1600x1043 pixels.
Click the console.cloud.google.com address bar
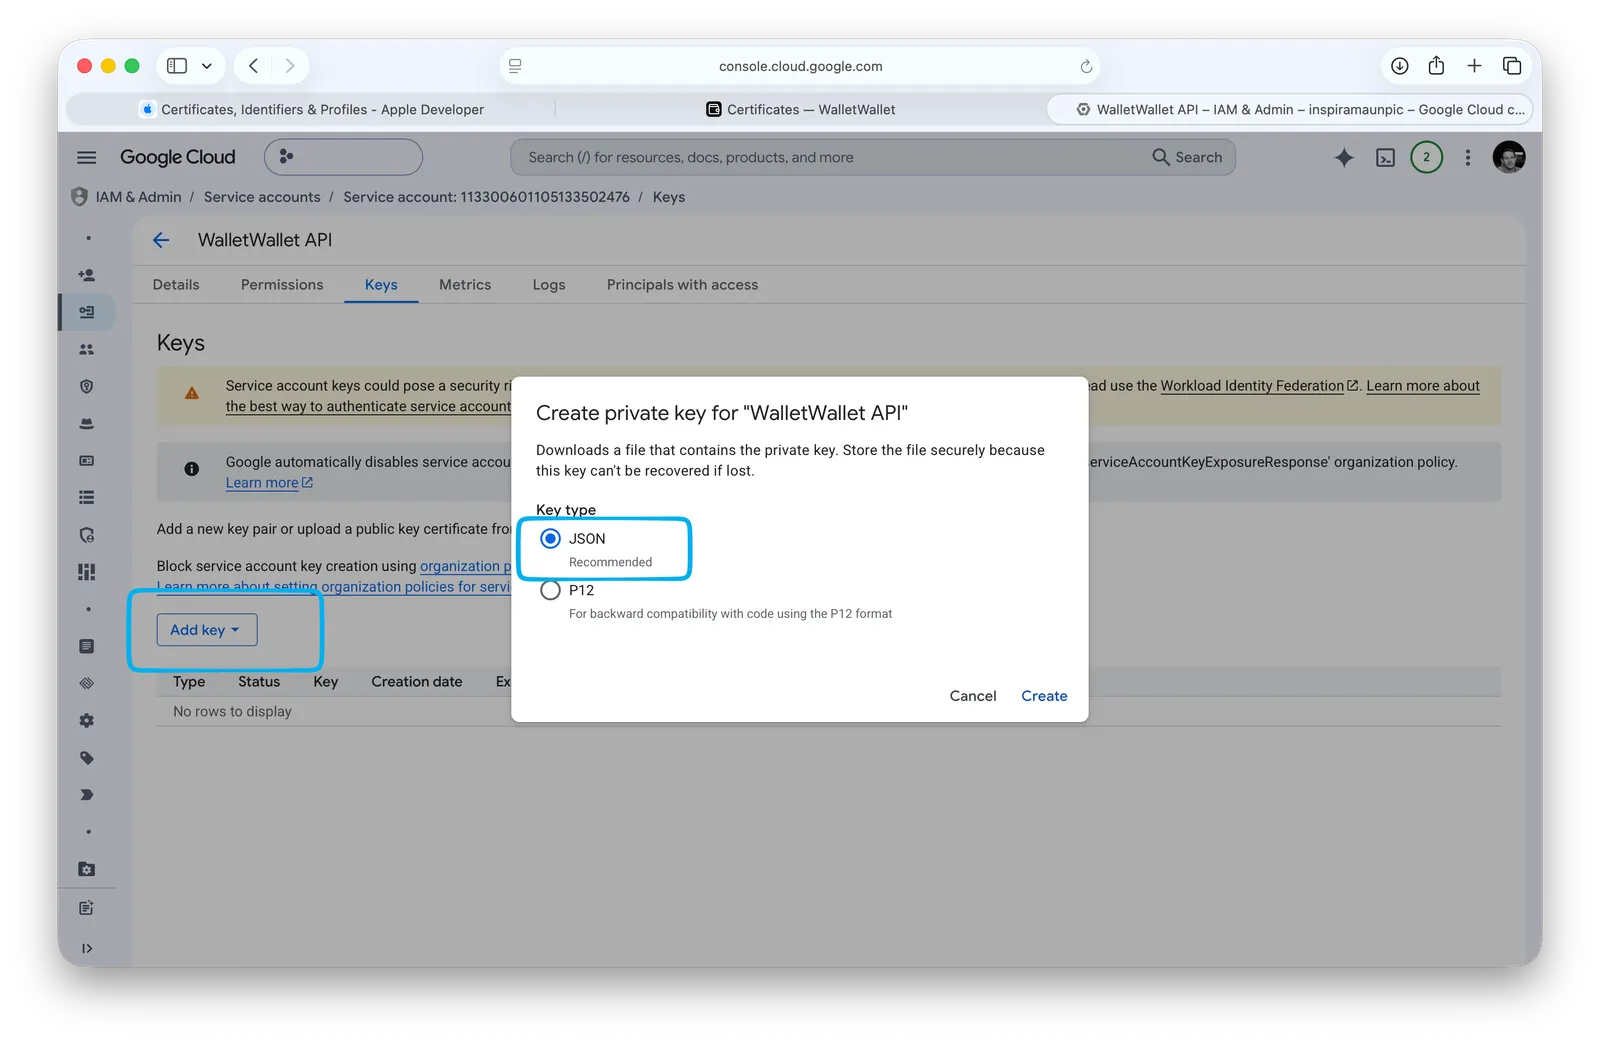(x=800, y=66)
